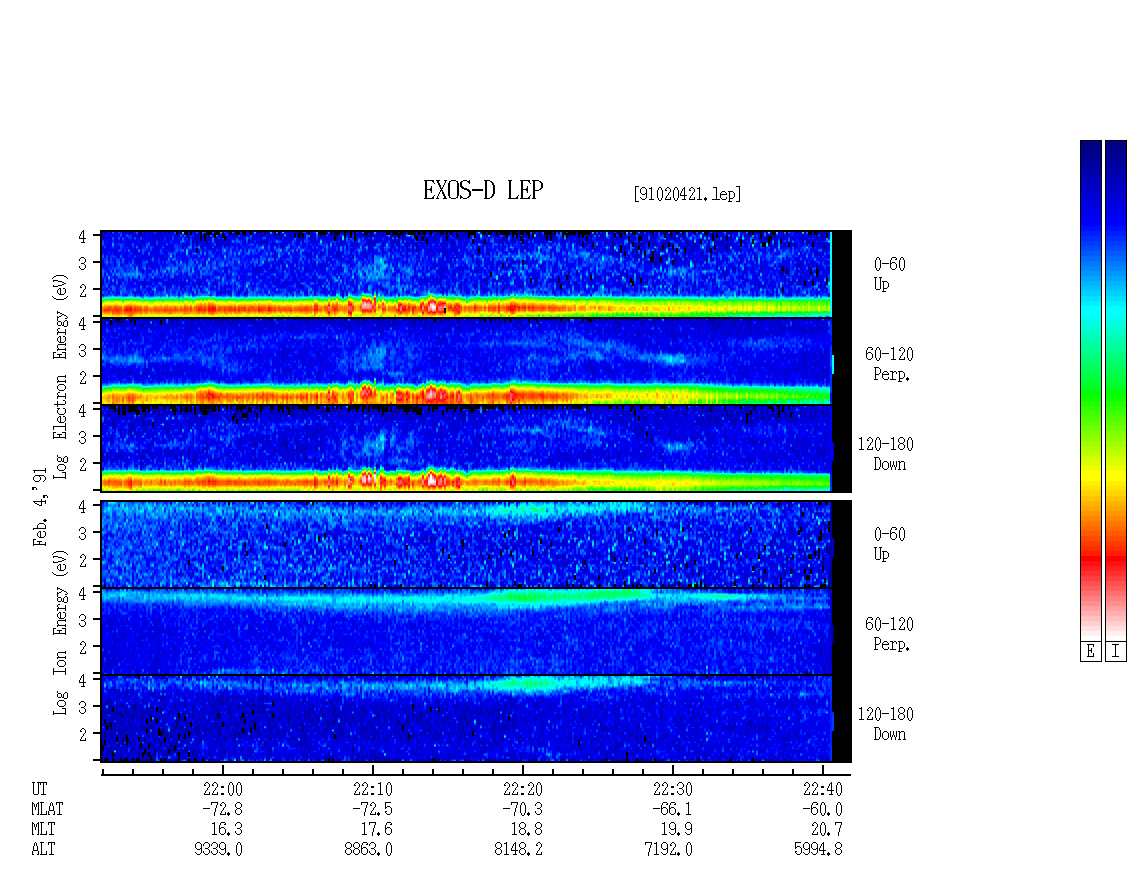
Task: Click the 22:10 UT tick label
Action: (x=373, y=789)
